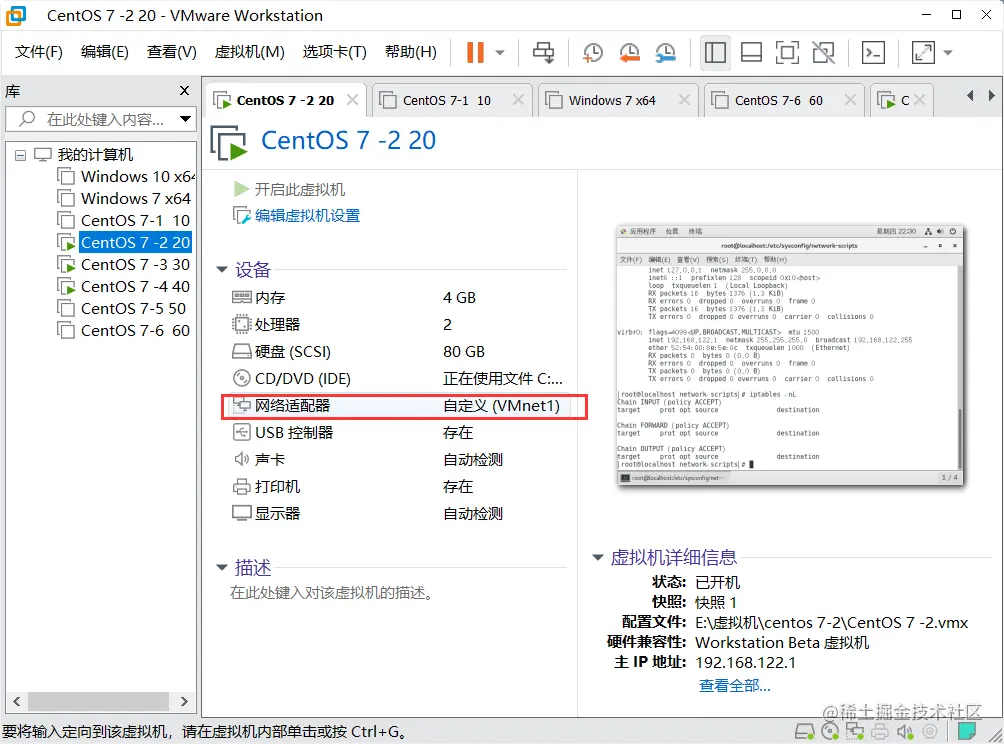
Task: Click the sound device status icon
Action: (x=905, y=732)
